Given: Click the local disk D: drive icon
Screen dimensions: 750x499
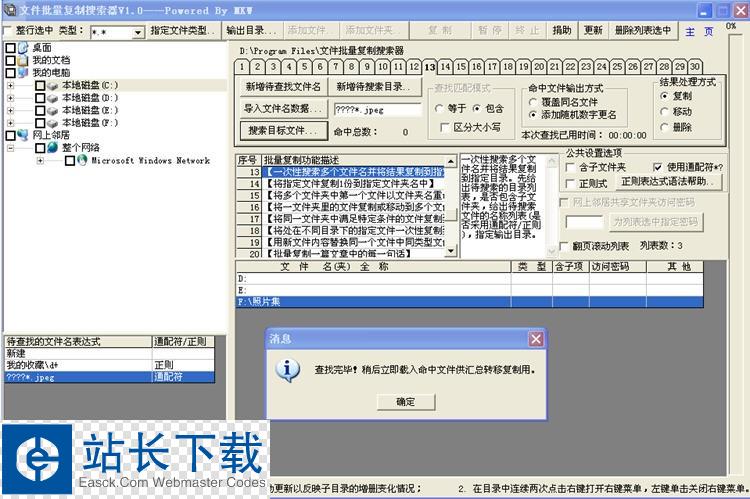Looking at the screenshot, I should (53, 98).
